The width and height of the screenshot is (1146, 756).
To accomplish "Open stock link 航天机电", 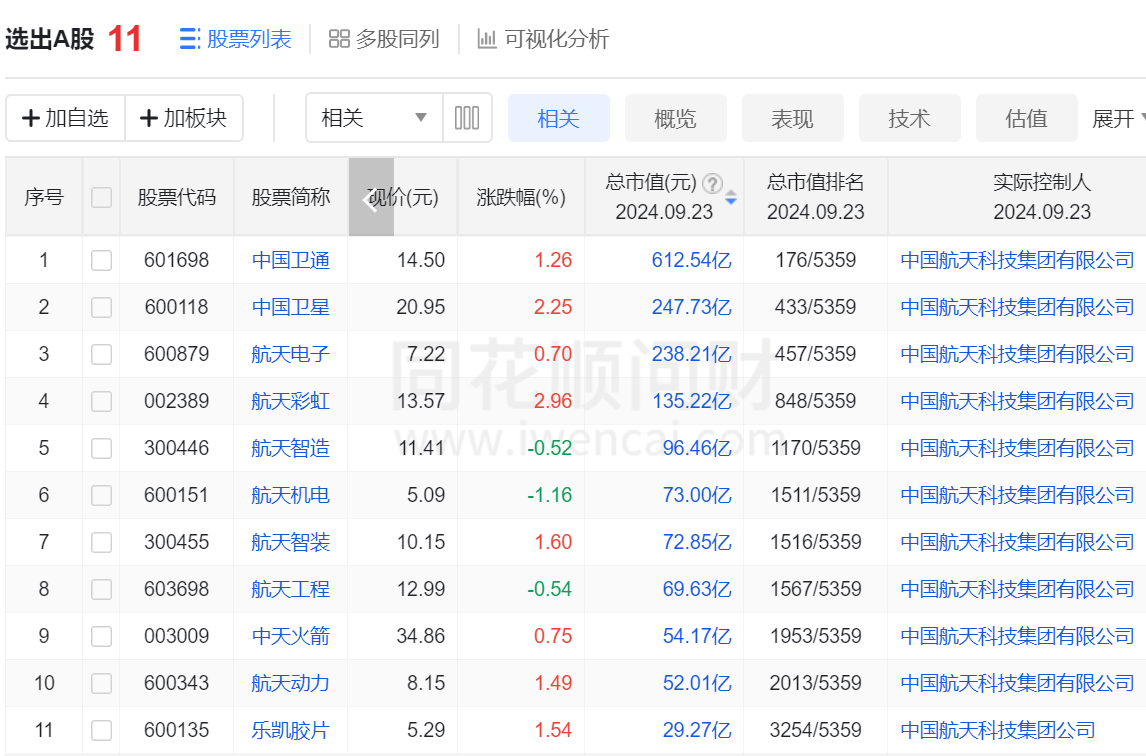I will (x=291, y=495).
